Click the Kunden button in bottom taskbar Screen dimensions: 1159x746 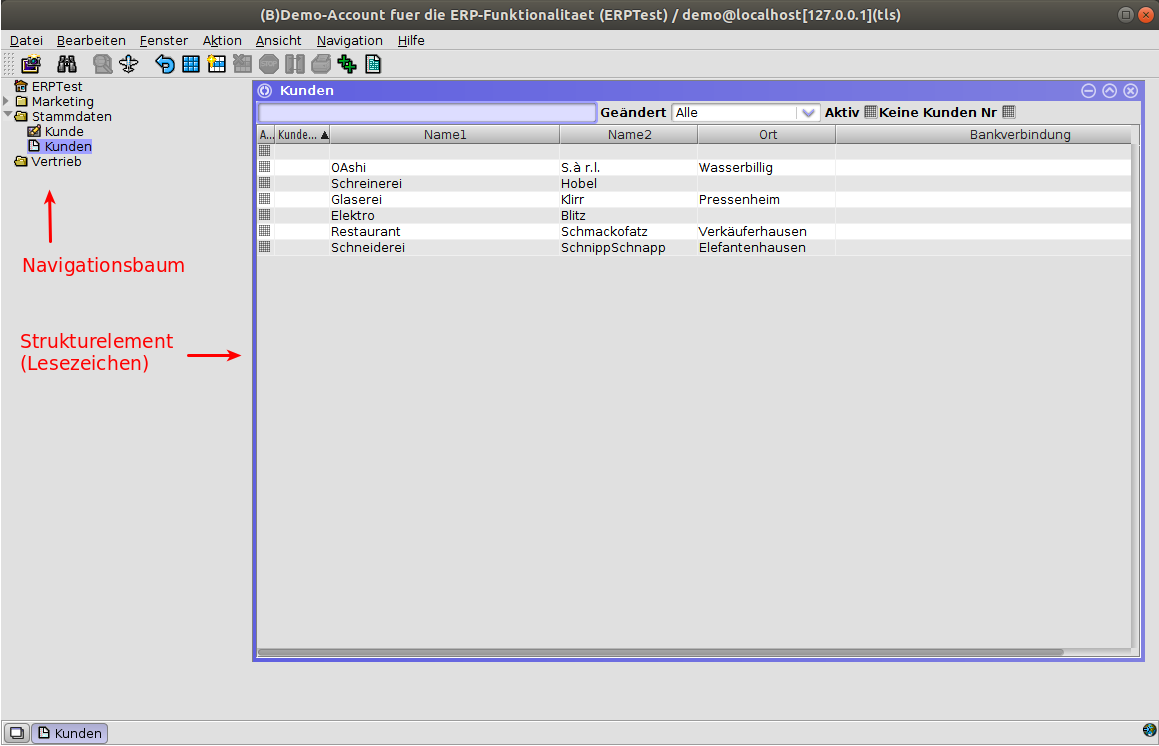(x=70, y=733)
